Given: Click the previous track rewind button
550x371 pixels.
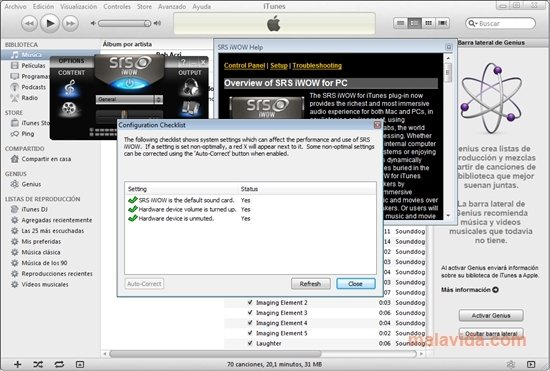Looking at the screenshot, I should point(29,23).
